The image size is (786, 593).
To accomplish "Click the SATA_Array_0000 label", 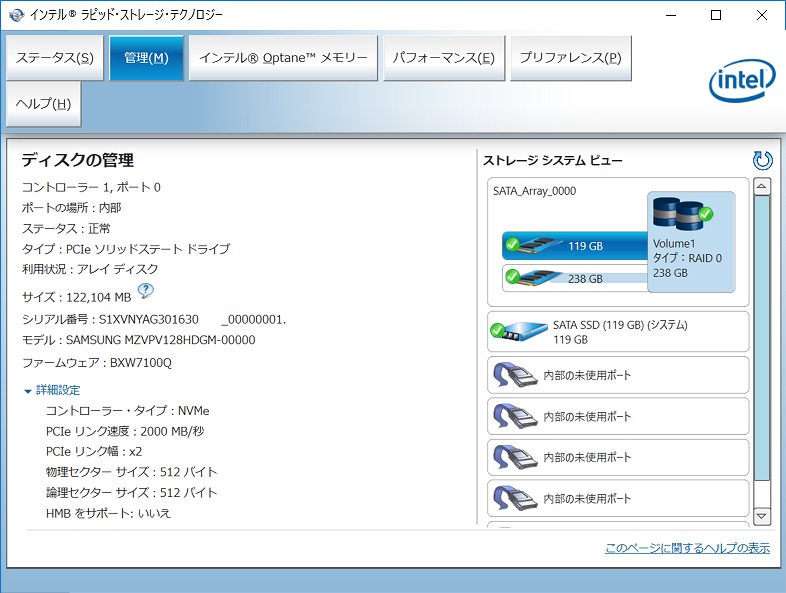I will click(x=534, y=191).
